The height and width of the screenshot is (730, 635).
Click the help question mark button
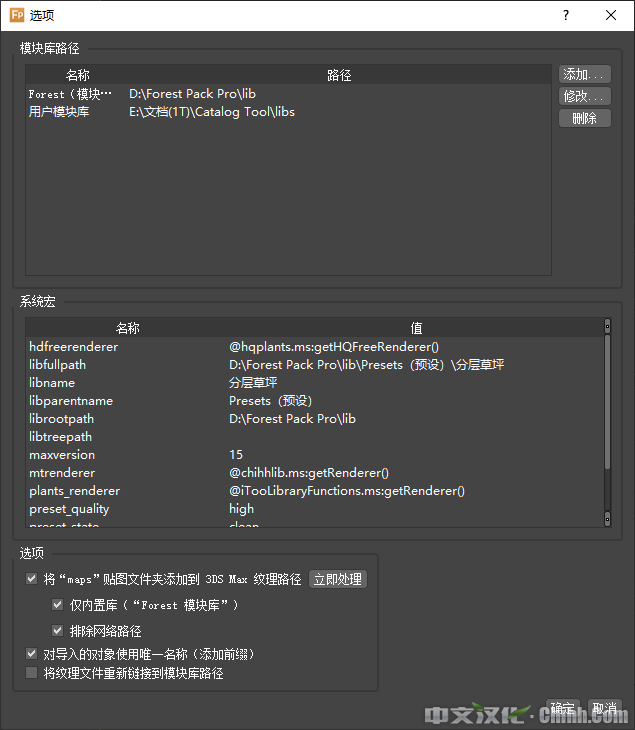click(x=566, y=15)
